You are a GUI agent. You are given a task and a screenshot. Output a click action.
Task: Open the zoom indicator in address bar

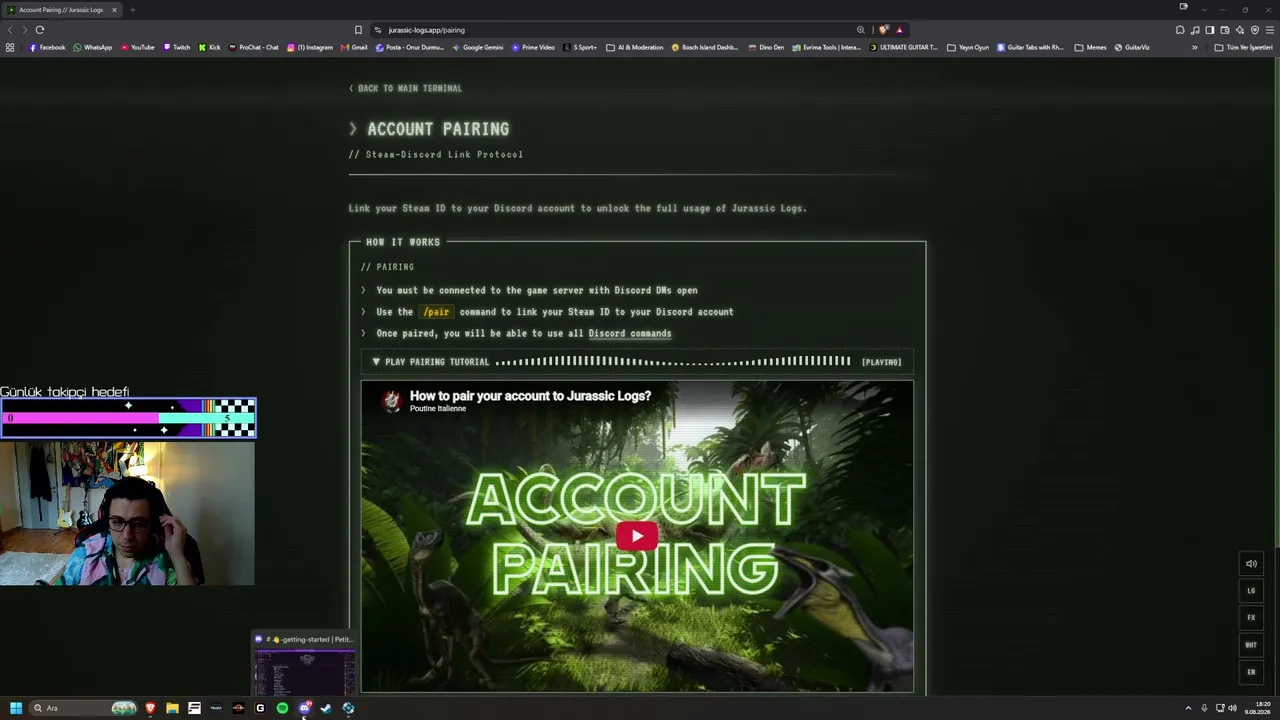pos(860,30)
